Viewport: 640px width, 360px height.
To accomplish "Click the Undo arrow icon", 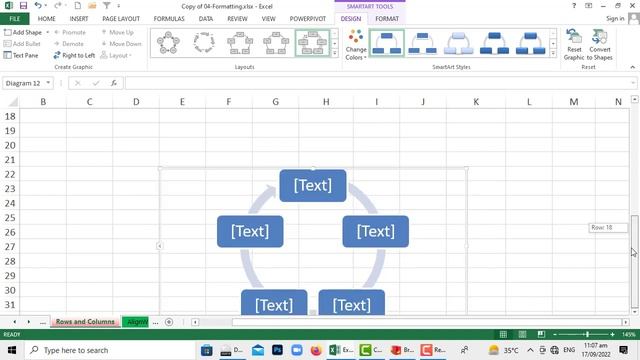I will click(38, 6).
